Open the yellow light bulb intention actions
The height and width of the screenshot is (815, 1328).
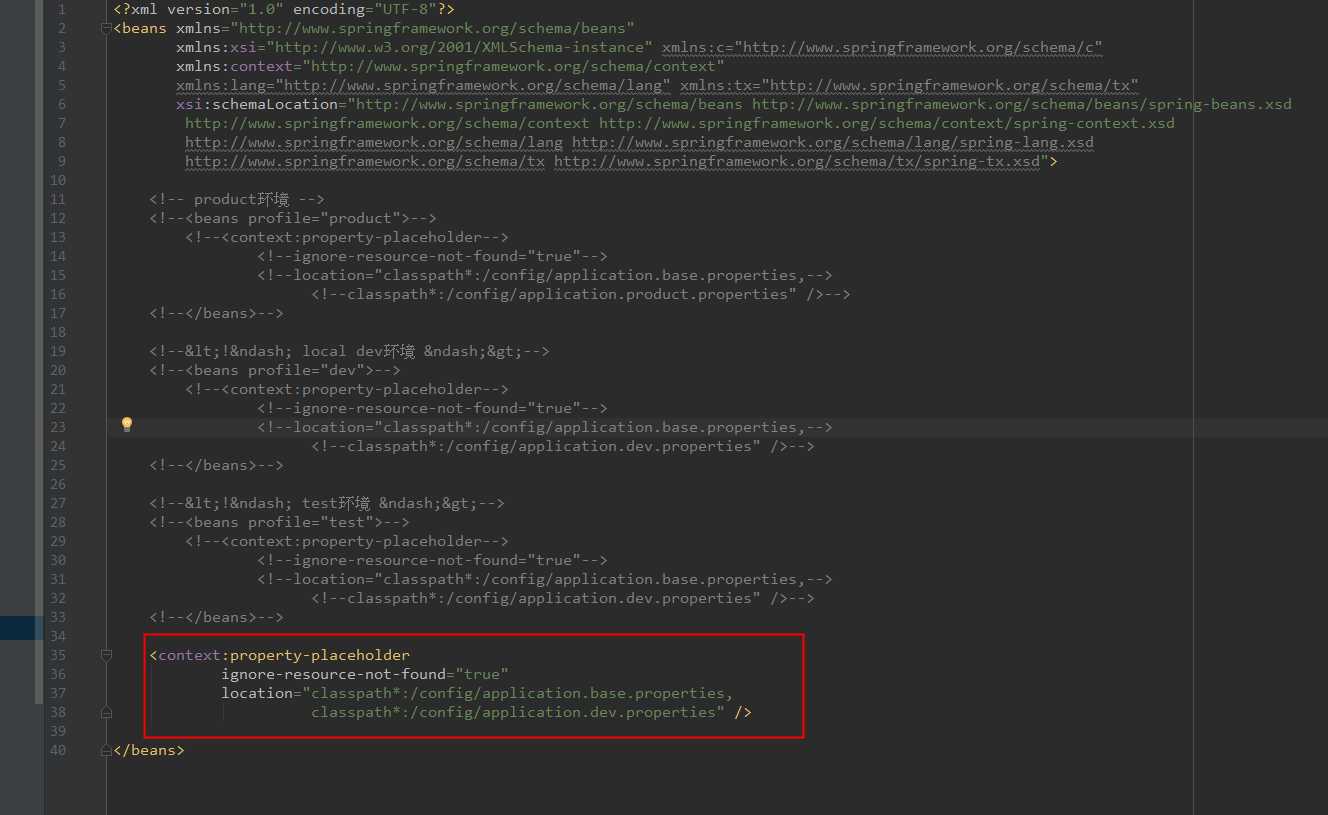tap(127, 425)
